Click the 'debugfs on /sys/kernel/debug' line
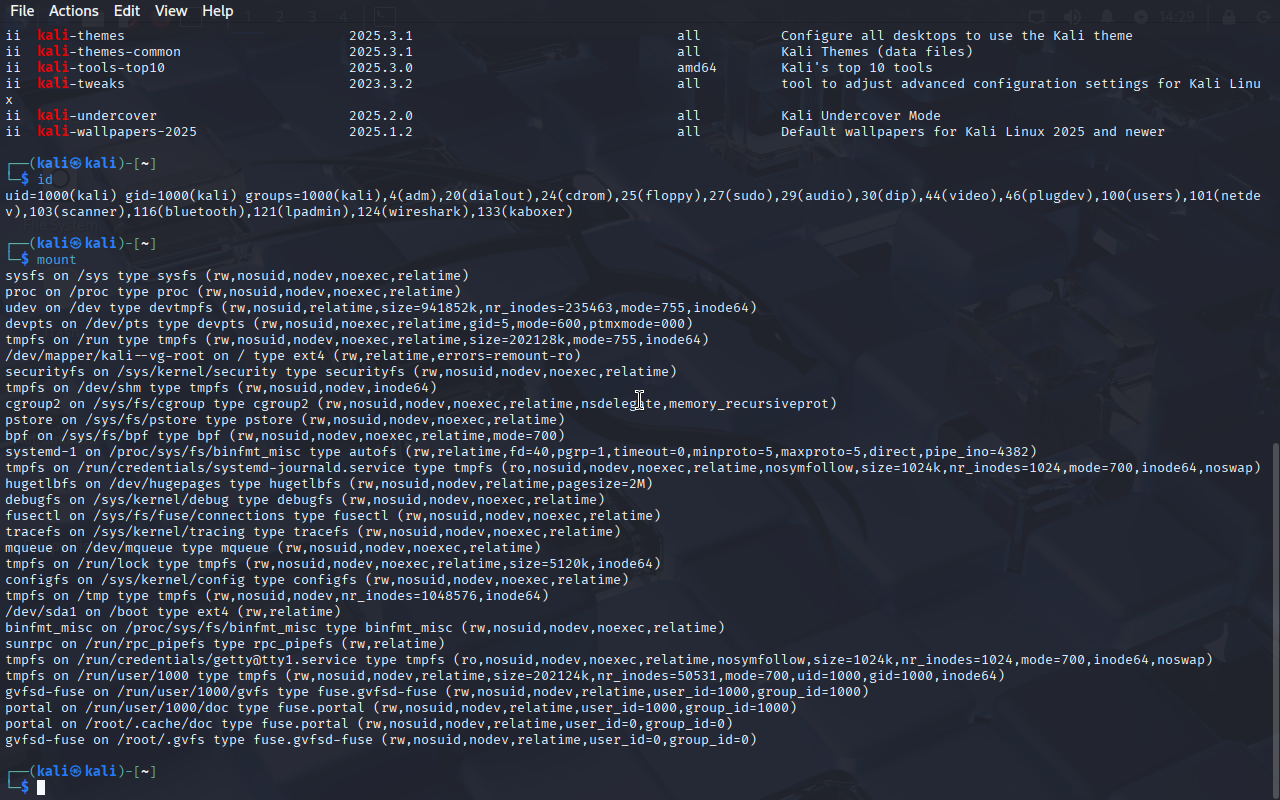 click(x=305, y=500)
